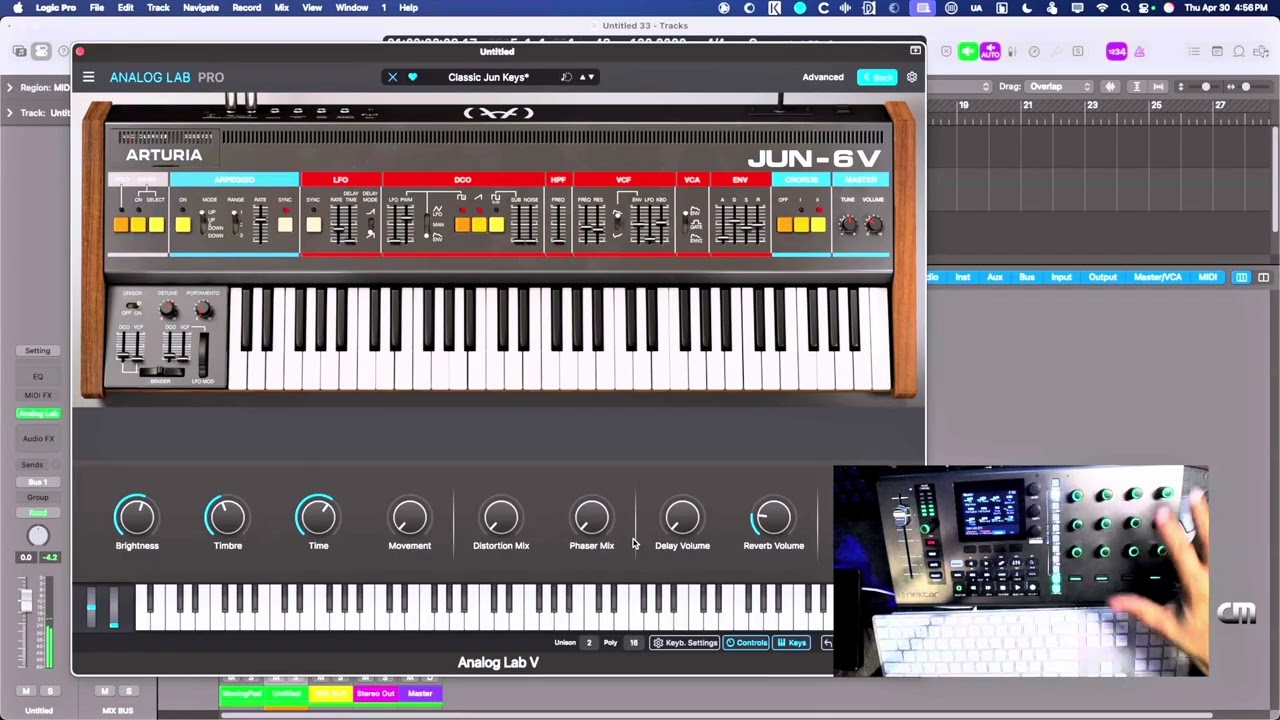Click the cyan Back button
The height and width of the screenshot is (720, 1280).
click(x=877, y=77)
